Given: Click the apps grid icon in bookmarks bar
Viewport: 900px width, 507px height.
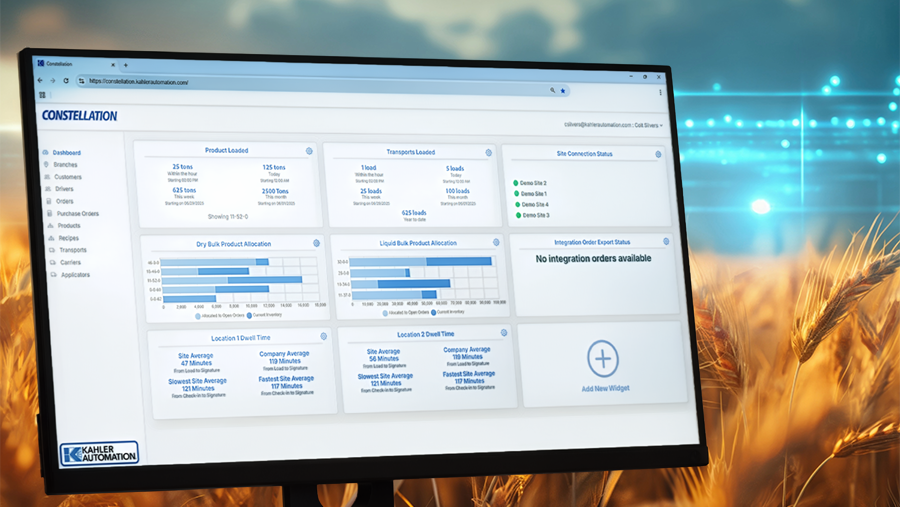Looking at the screenshot, I should tap(42, 95).
